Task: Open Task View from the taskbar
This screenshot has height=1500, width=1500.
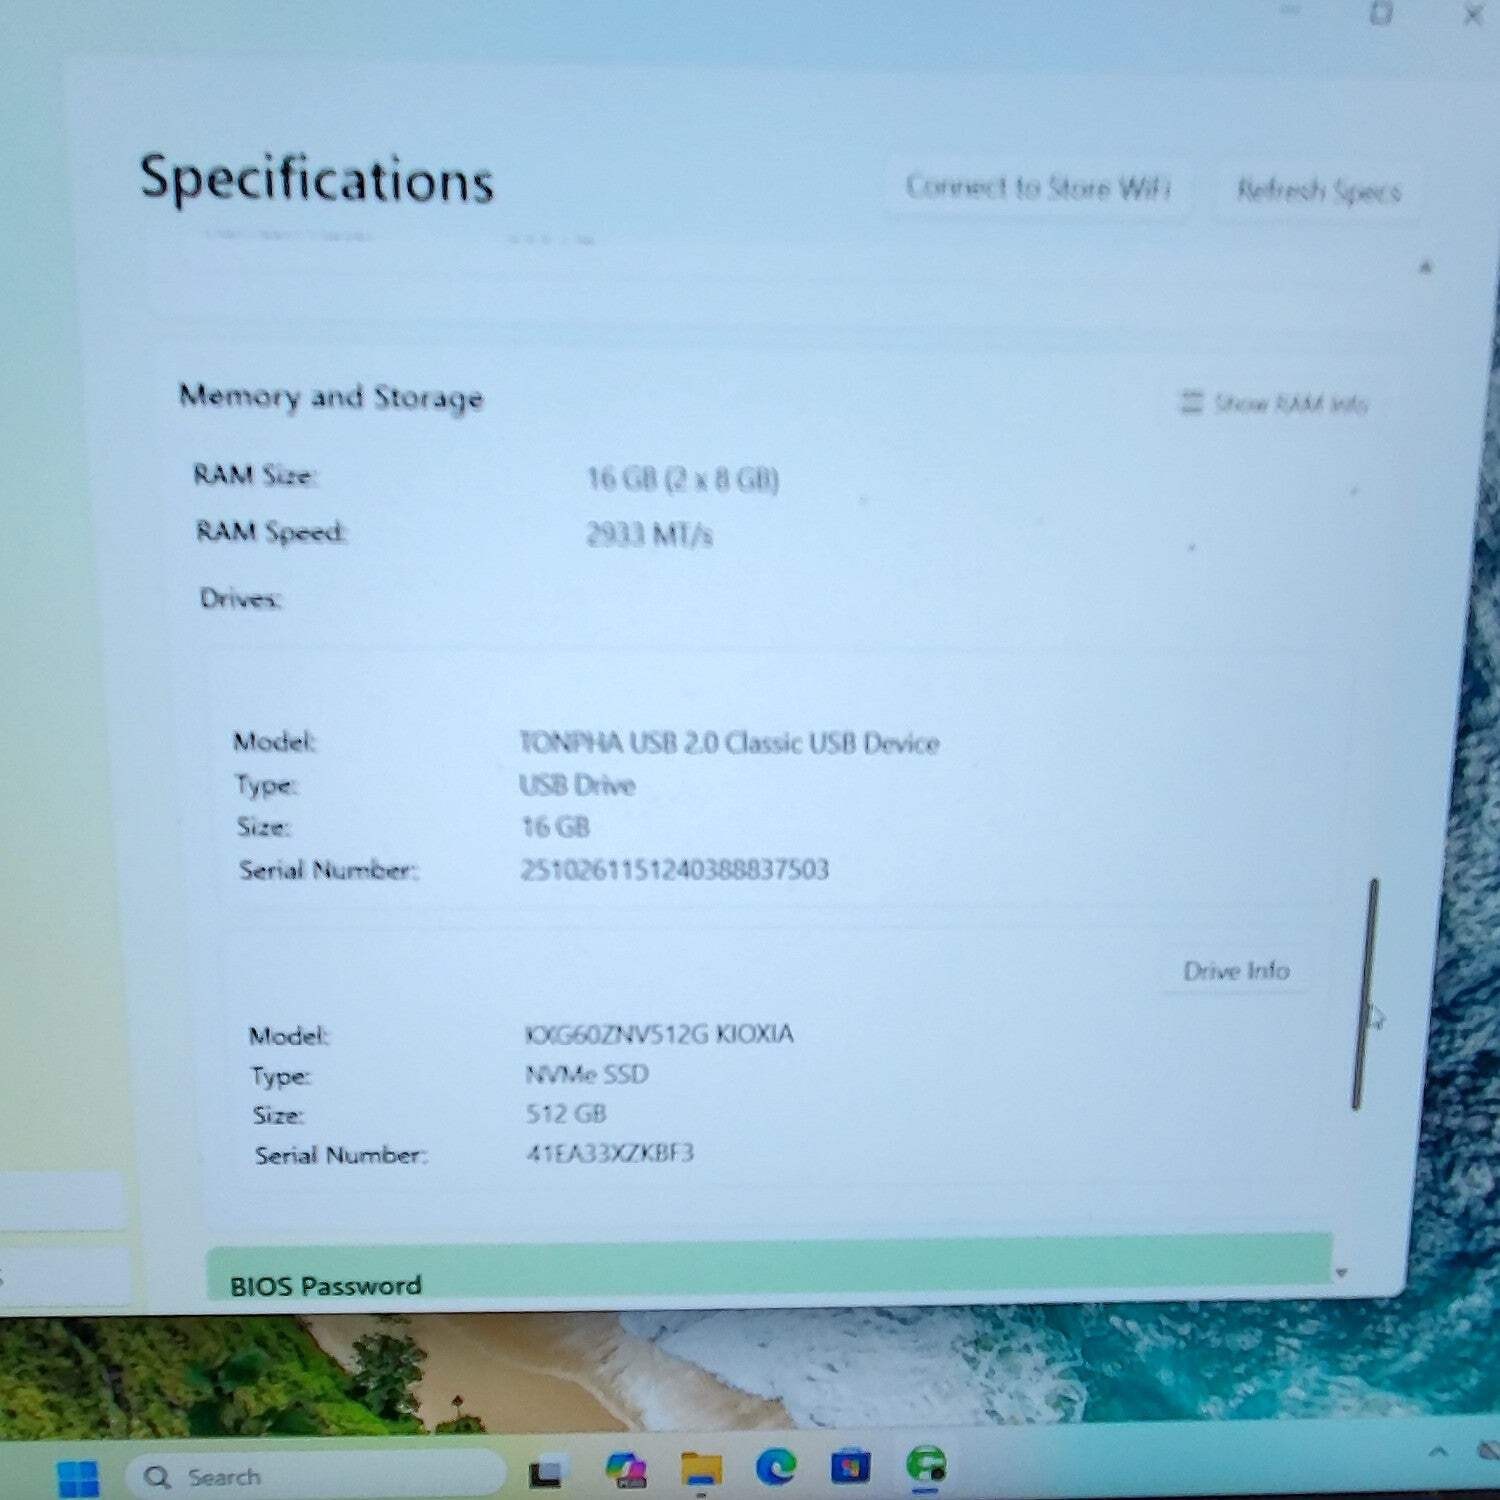Action: (x=547, y=1472)
